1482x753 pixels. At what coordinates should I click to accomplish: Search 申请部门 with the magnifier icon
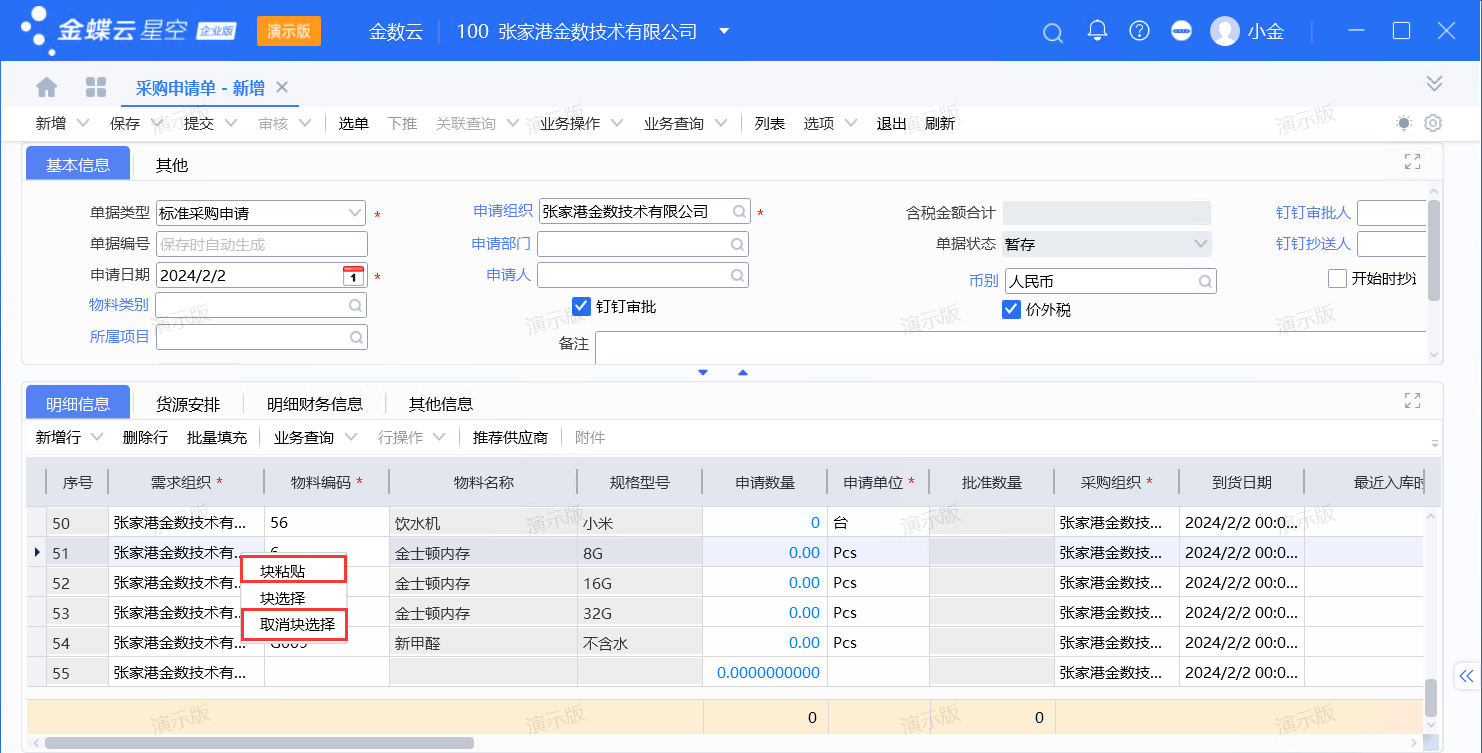737,244
